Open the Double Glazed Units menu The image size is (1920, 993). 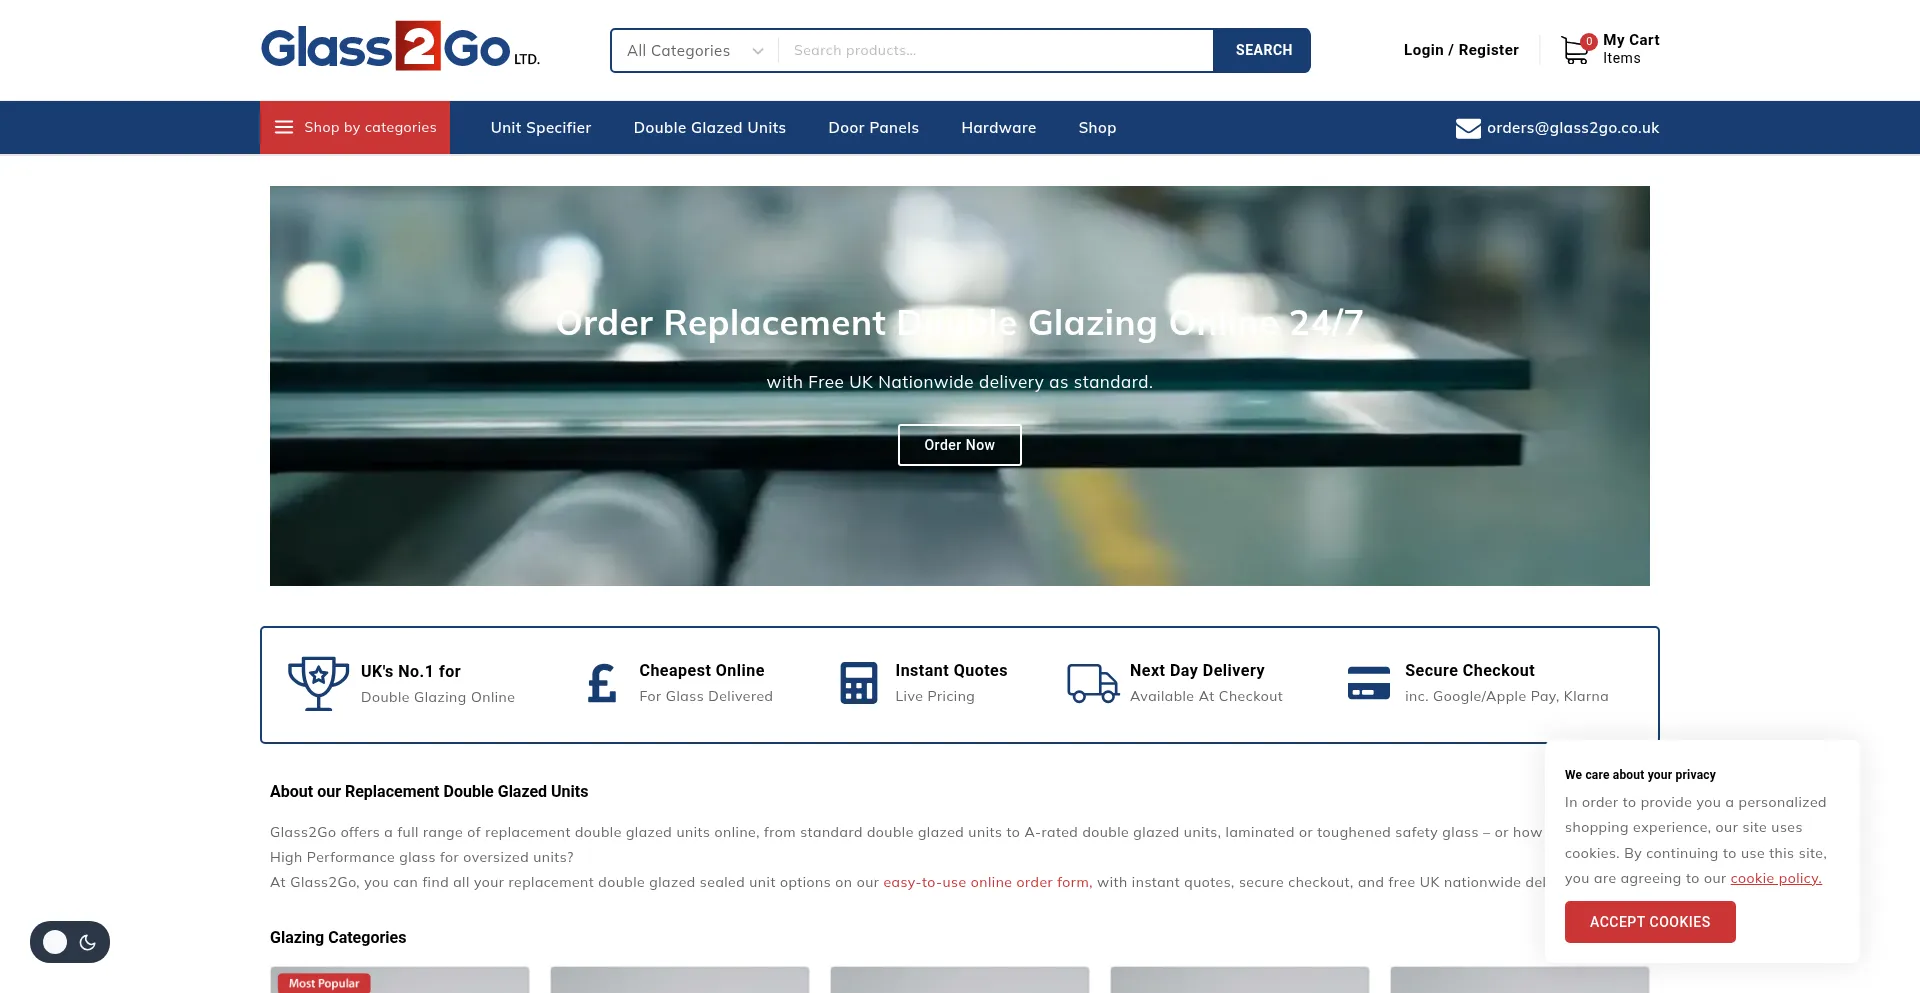point(709,128)
